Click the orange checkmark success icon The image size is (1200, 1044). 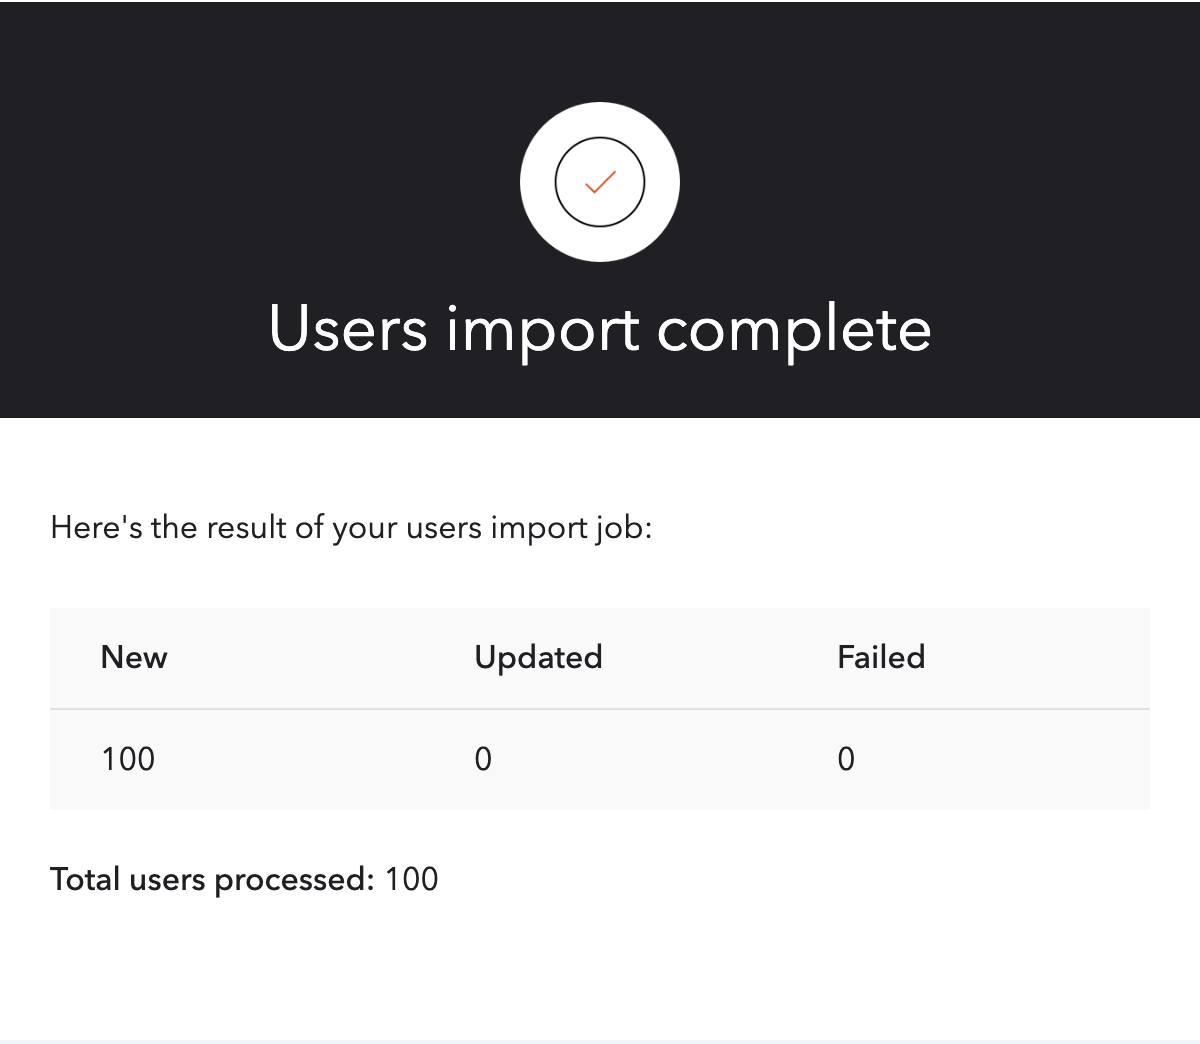(x=600, y=182)
